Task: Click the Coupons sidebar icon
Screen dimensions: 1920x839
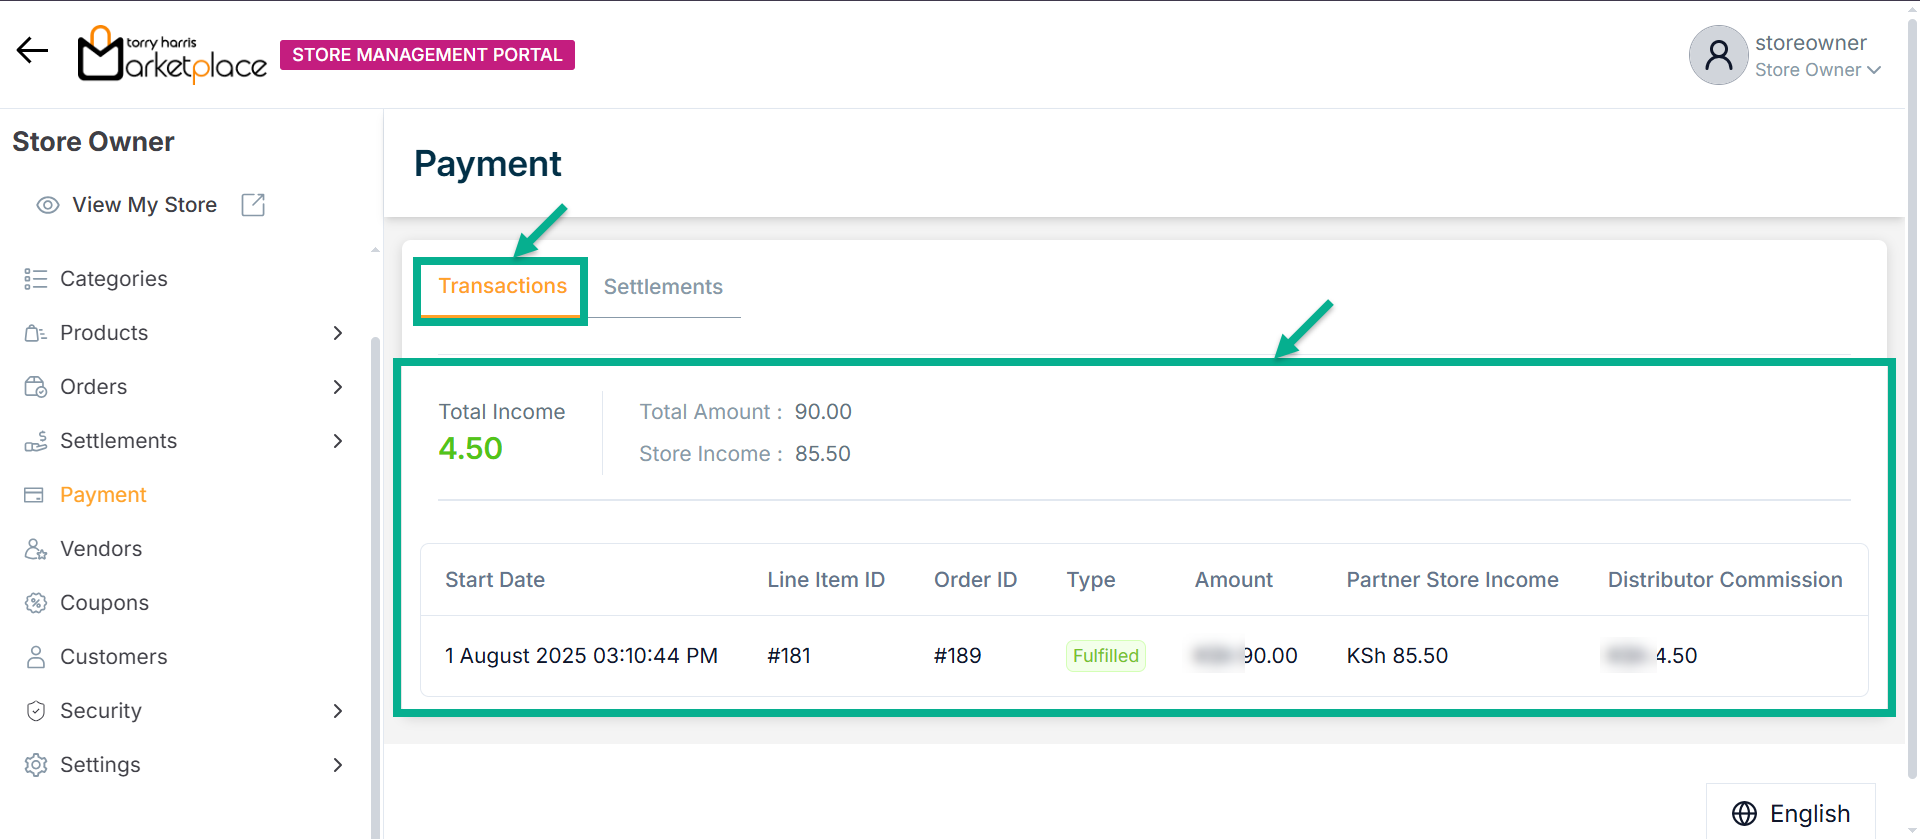Action: [x=36, y=603]
